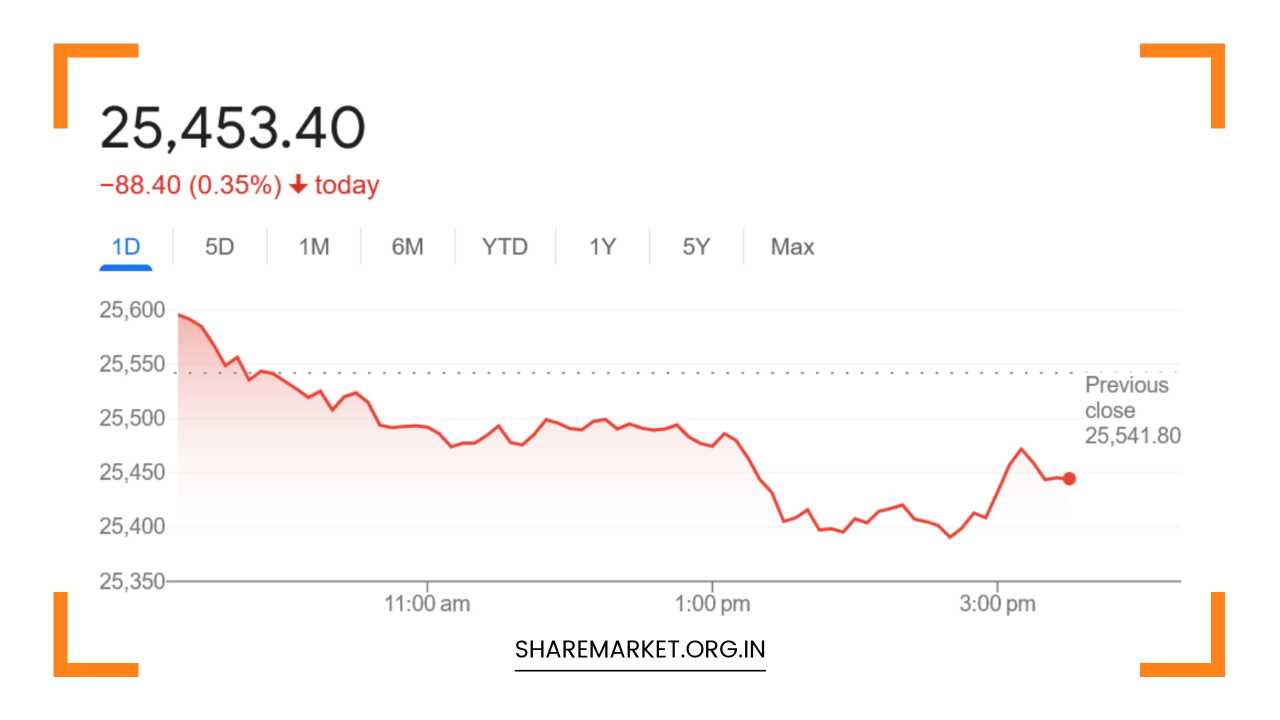1280x720 pixels.
Task: Select the 5Y time range
Action: click(695, 246)
